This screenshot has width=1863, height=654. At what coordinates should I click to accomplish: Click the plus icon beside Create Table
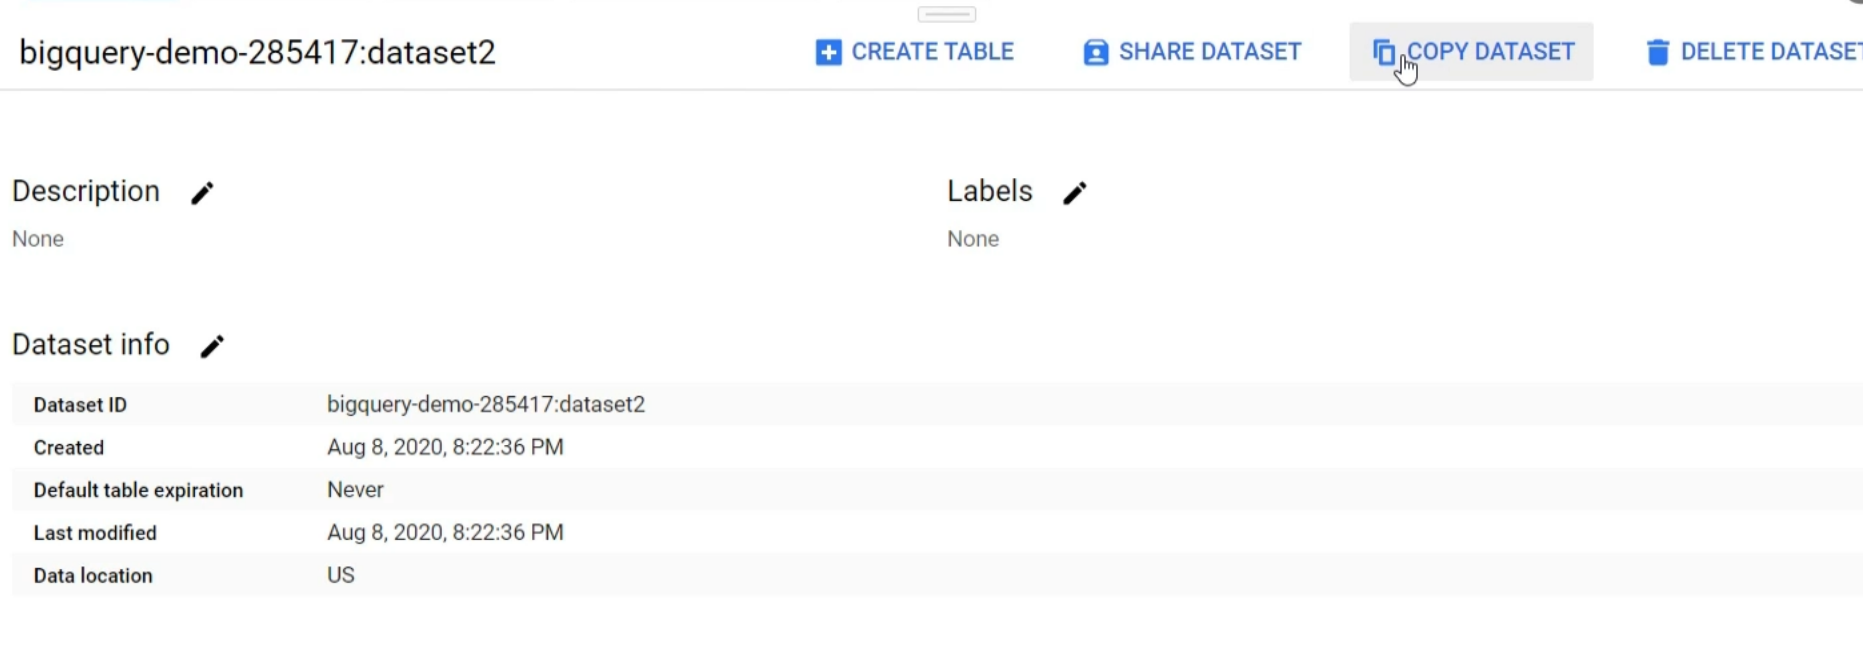tap(828, 52)
